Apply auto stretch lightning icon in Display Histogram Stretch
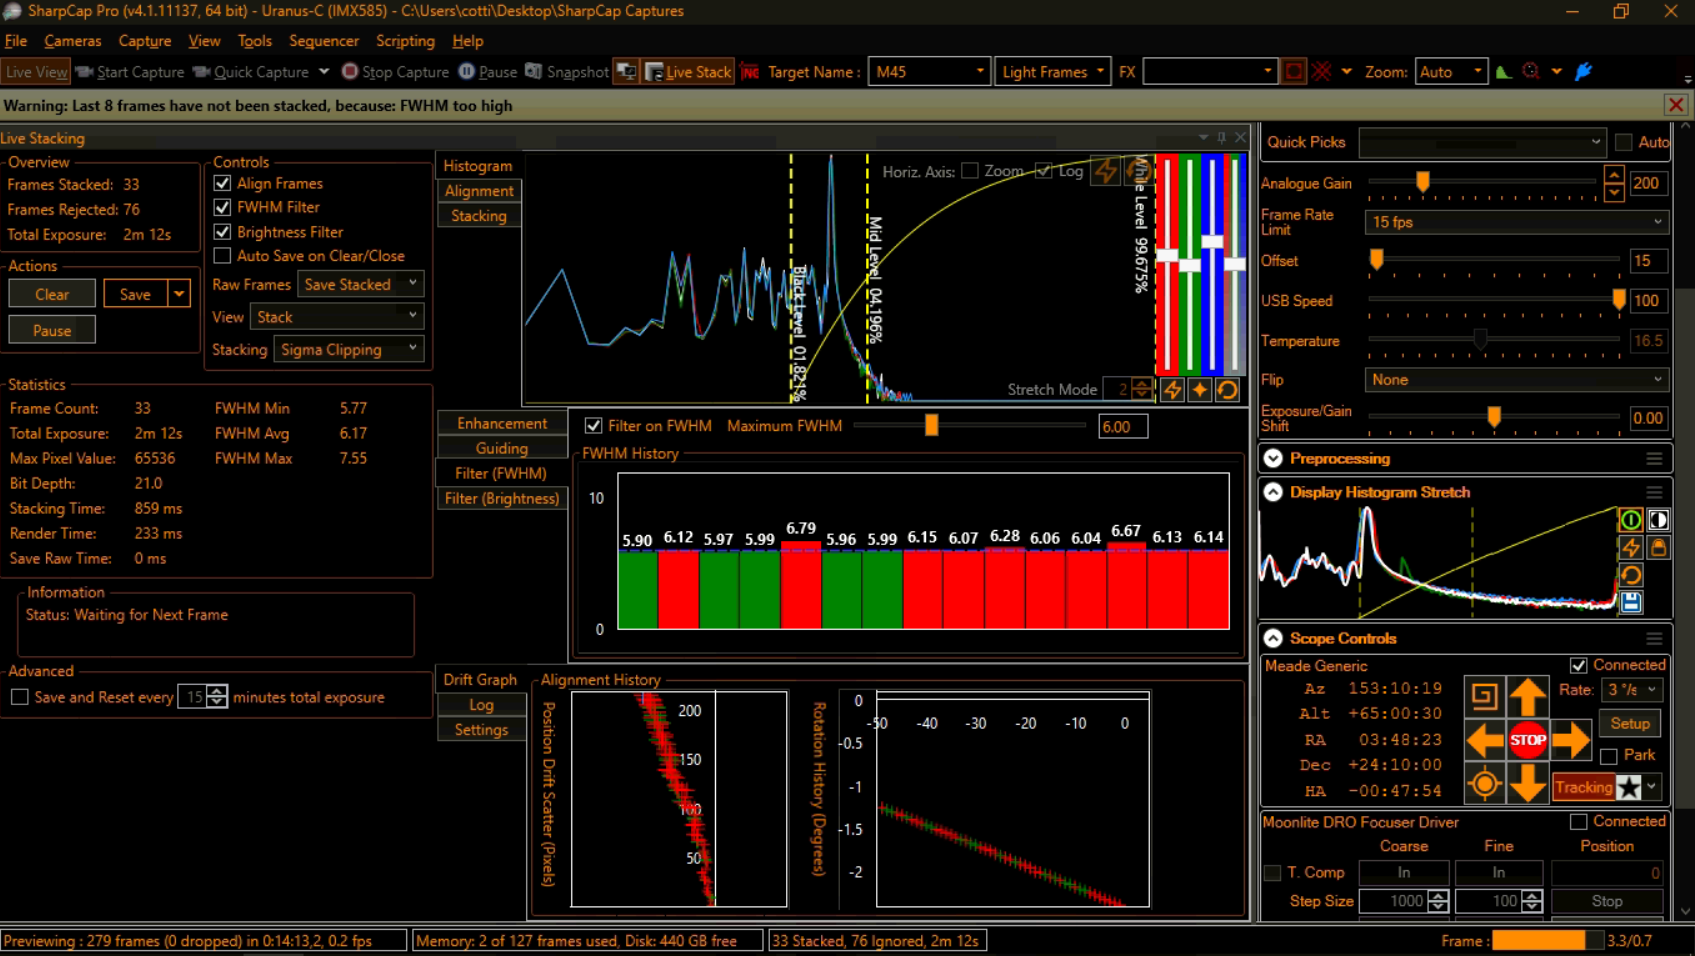 (x=1630, y=547)
